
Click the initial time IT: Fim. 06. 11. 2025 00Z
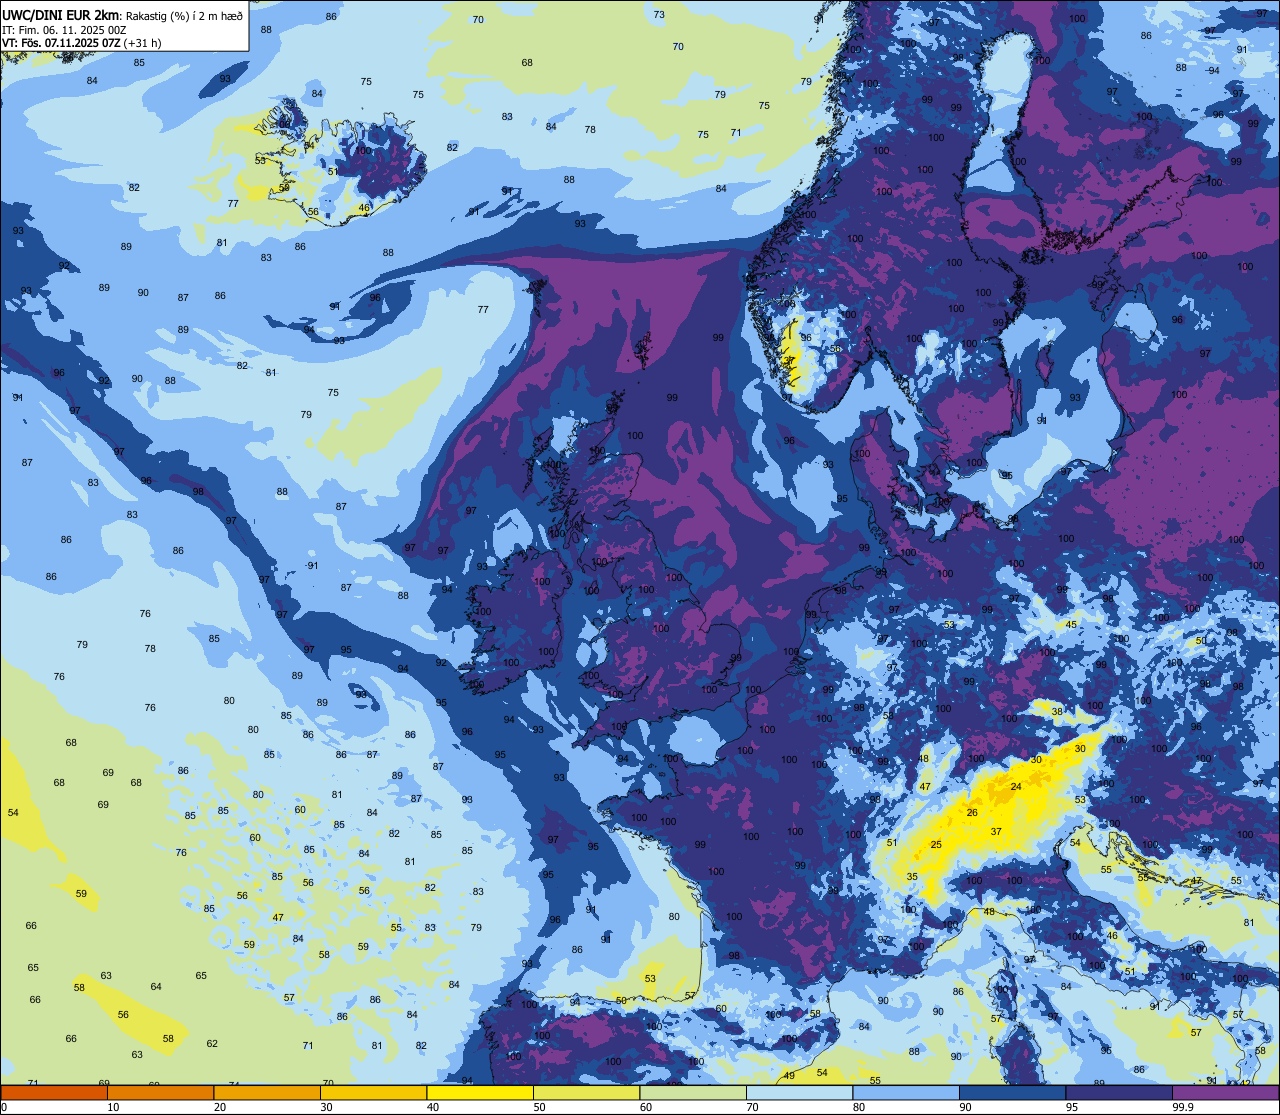coord(64,29)
